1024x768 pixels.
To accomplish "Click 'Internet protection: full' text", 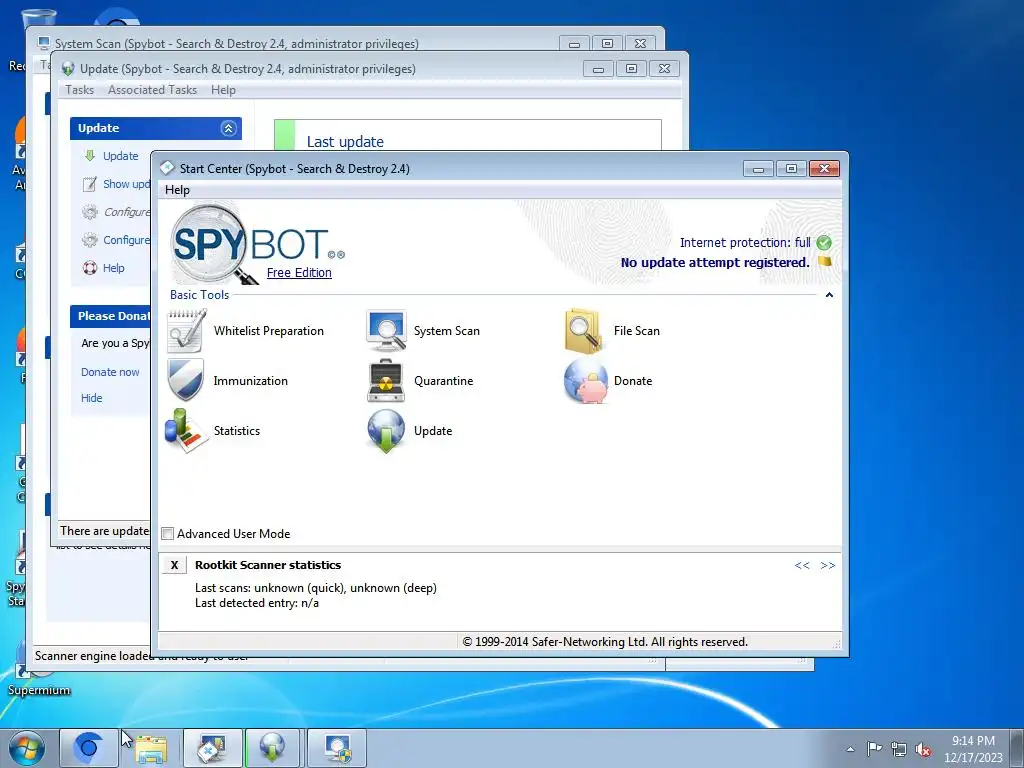I will [745, 243].
